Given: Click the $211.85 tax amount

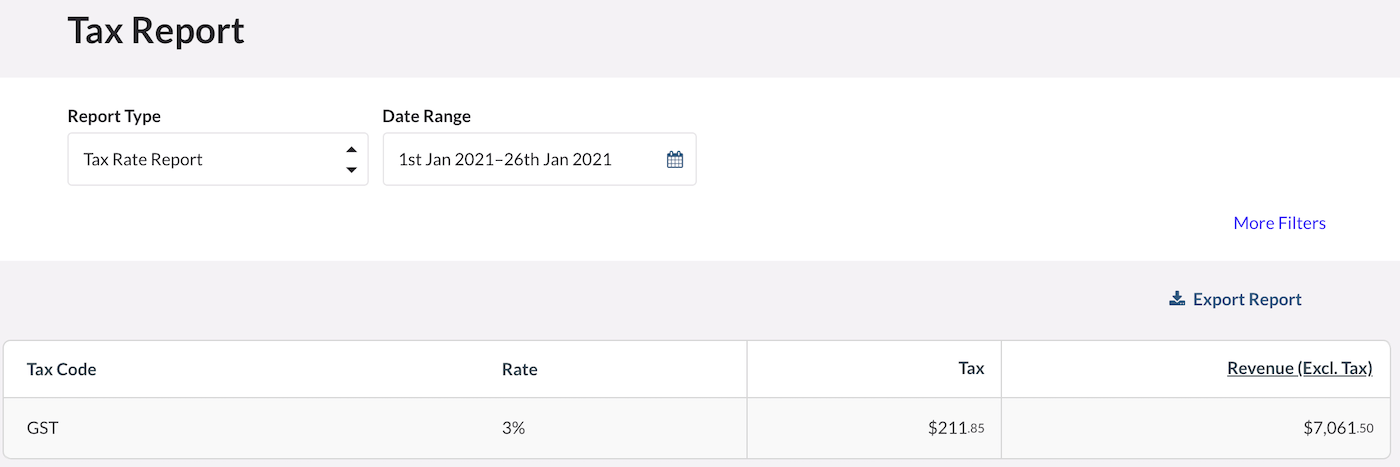Looking at the screenshot, I should tap(955, 428).
